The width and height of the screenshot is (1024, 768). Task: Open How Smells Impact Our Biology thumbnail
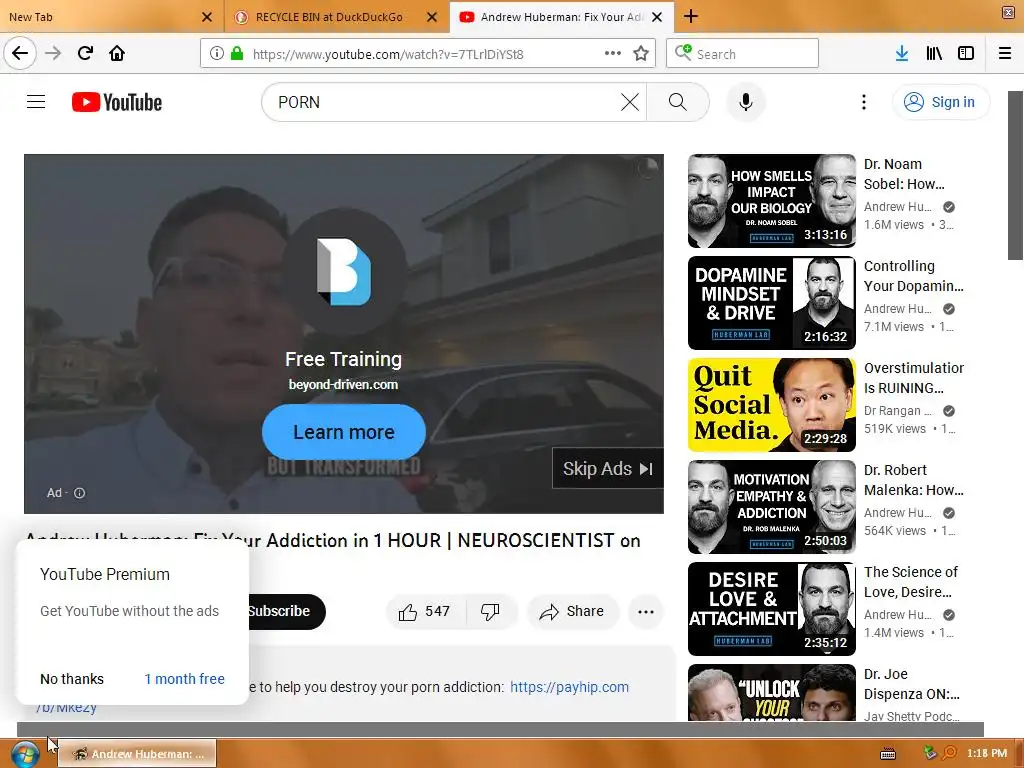[x=771, y=200]
